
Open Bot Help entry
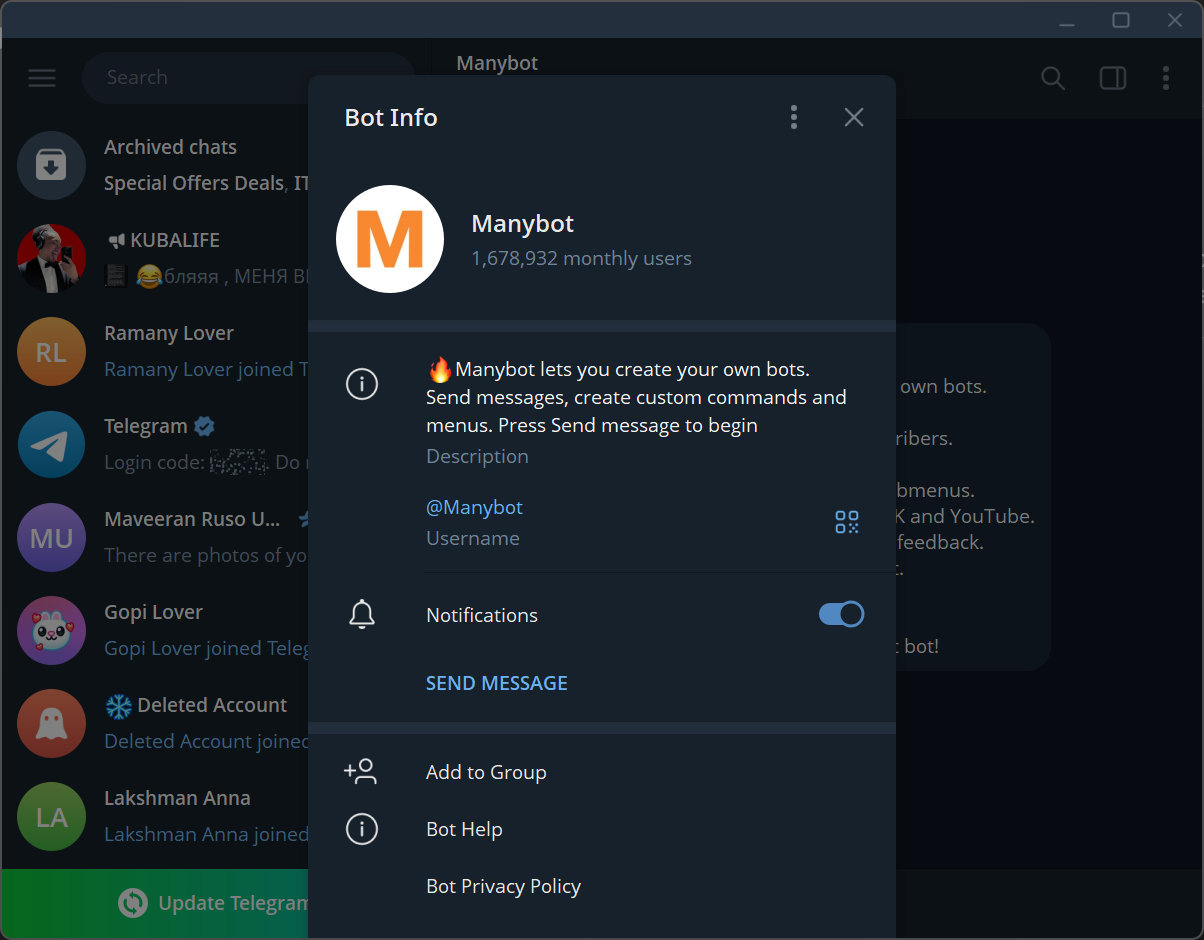tap(464, 829)
